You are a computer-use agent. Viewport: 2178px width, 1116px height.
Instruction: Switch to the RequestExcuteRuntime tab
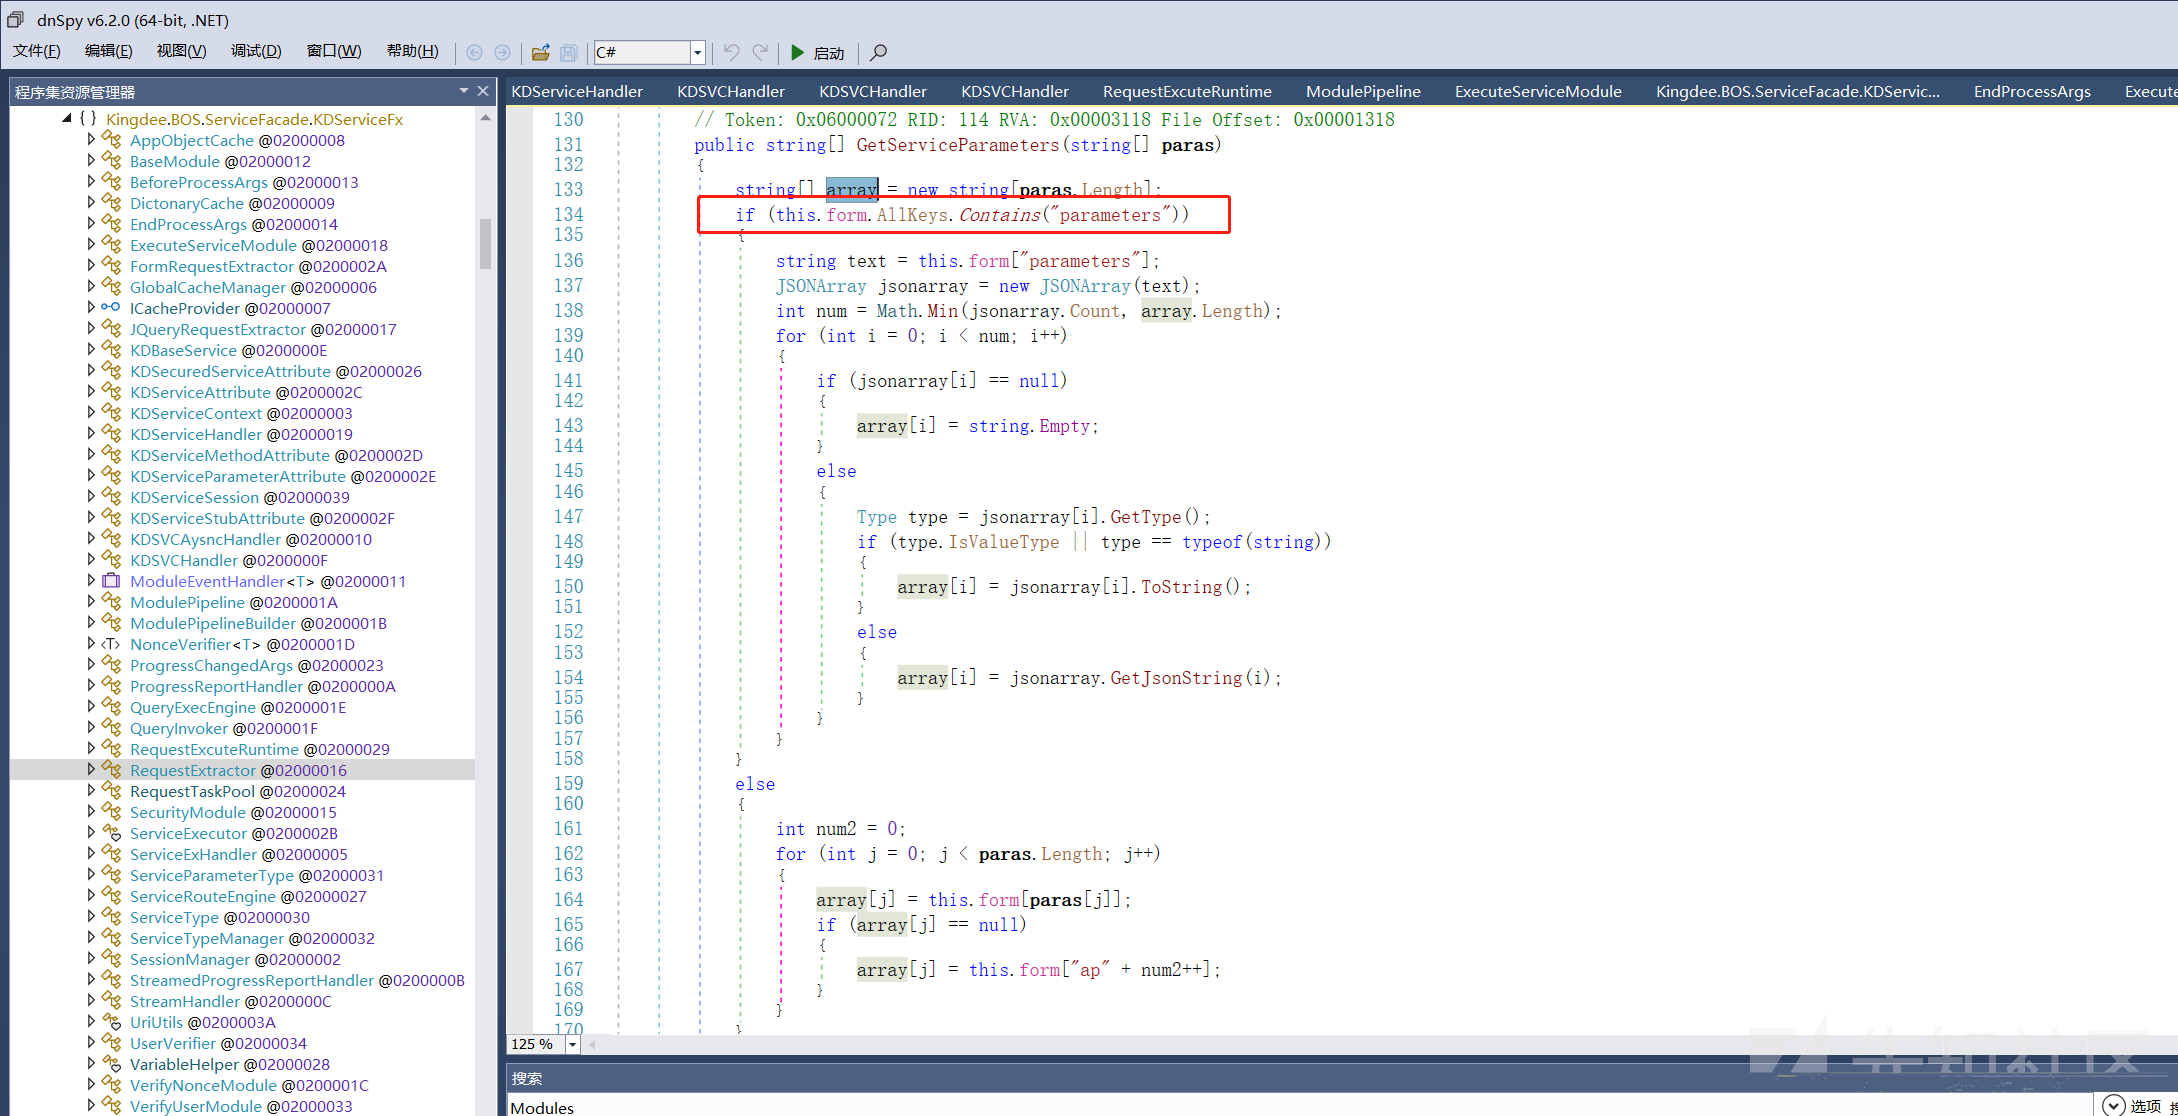[1187, 91]
